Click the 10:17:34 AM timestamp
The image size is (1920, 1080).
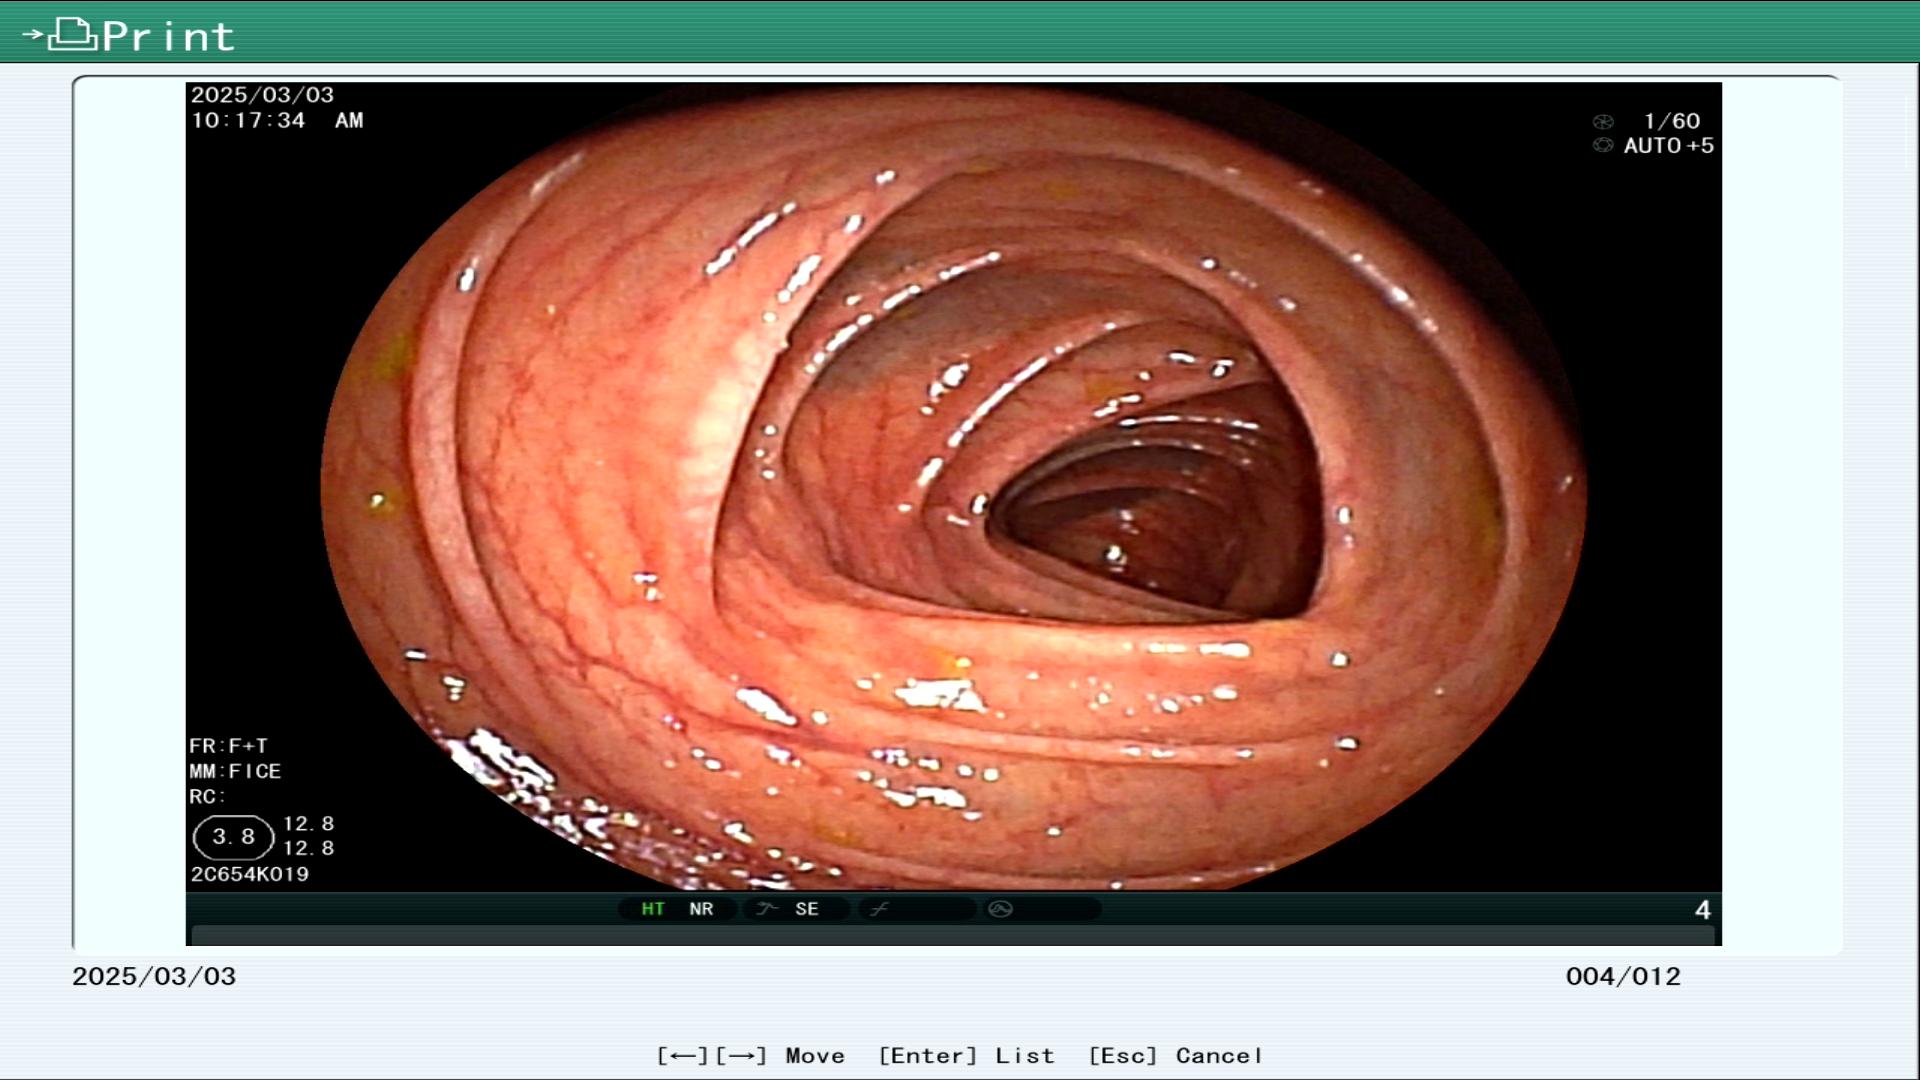click(x=277, y=121)
